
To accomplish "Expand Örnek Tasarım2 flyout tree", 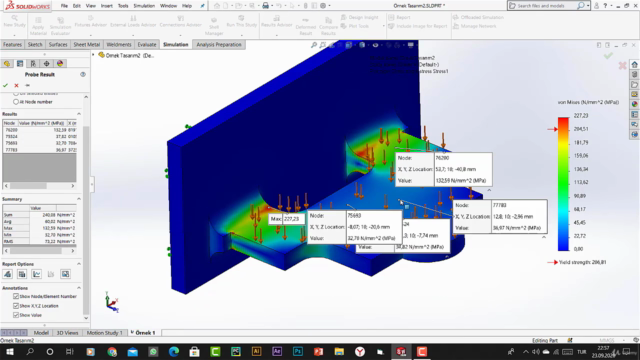I will click(x=93, y=55).
